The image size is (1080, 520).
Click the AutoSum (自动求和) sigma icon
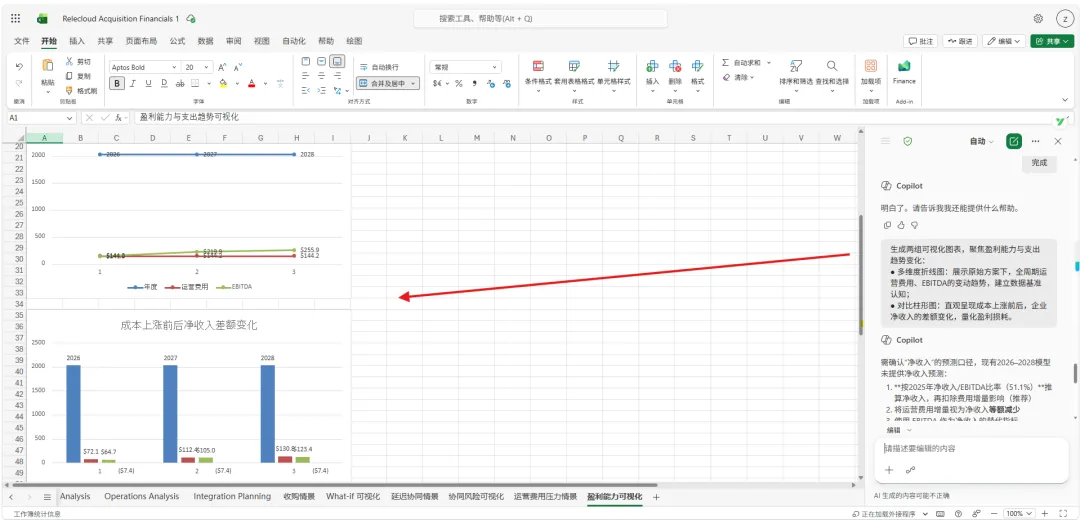tap(725, 63)
